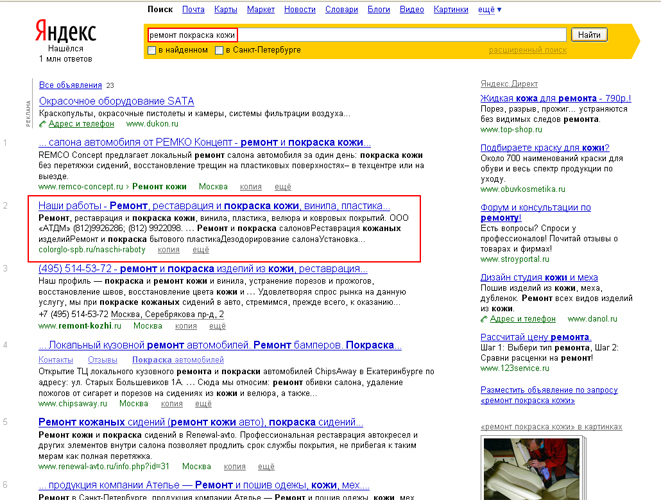The width and height of the screenshot is (661, 500).
Task: Click the www.123service.ru ad URL
Action: [x=515, y=368]
